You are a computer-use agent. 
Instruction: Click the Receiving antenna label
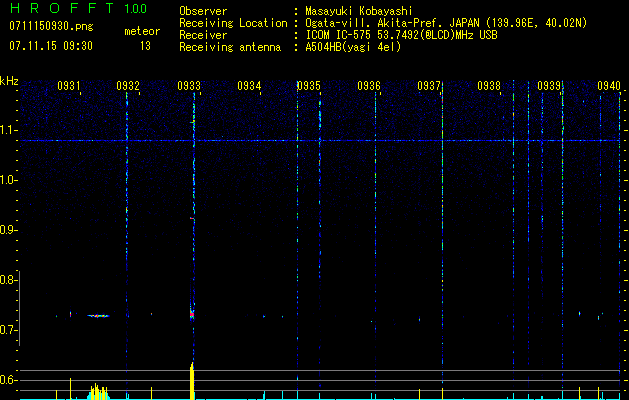tap(230, 47)
